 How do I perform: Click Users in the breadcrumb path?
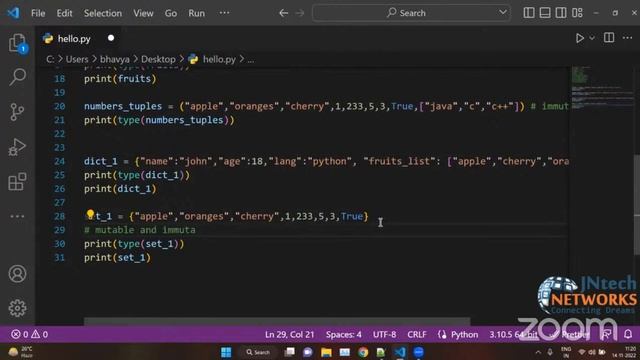pos(77,59)
